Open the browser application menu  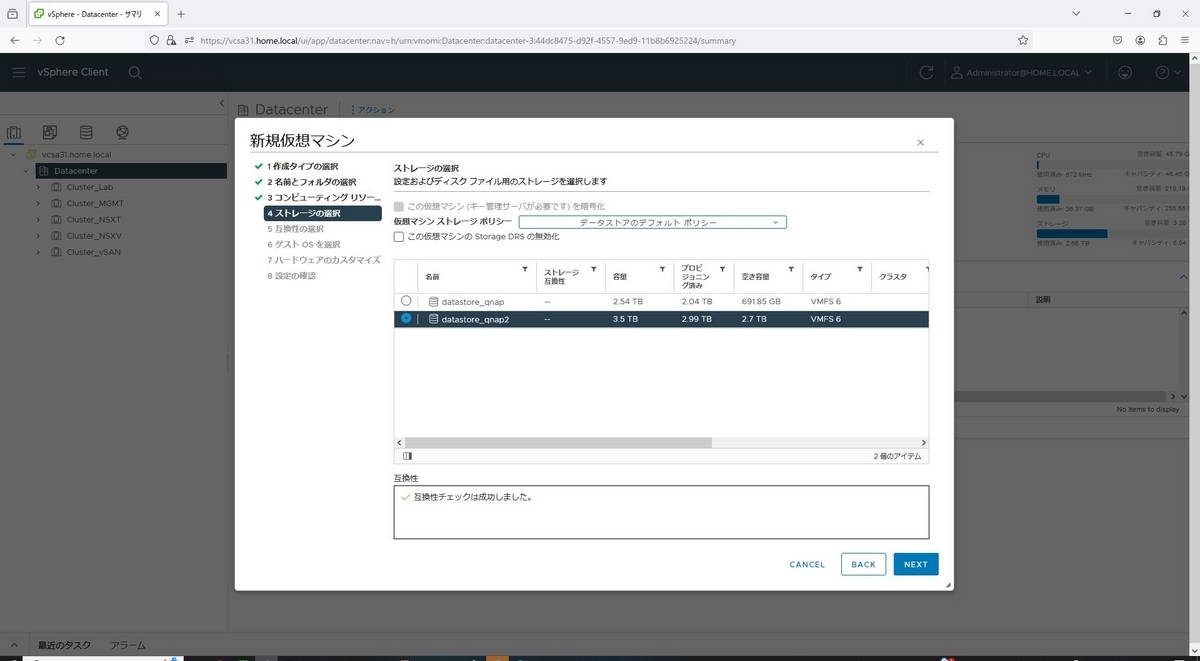pyautogui.click(x=1186, y=40)
